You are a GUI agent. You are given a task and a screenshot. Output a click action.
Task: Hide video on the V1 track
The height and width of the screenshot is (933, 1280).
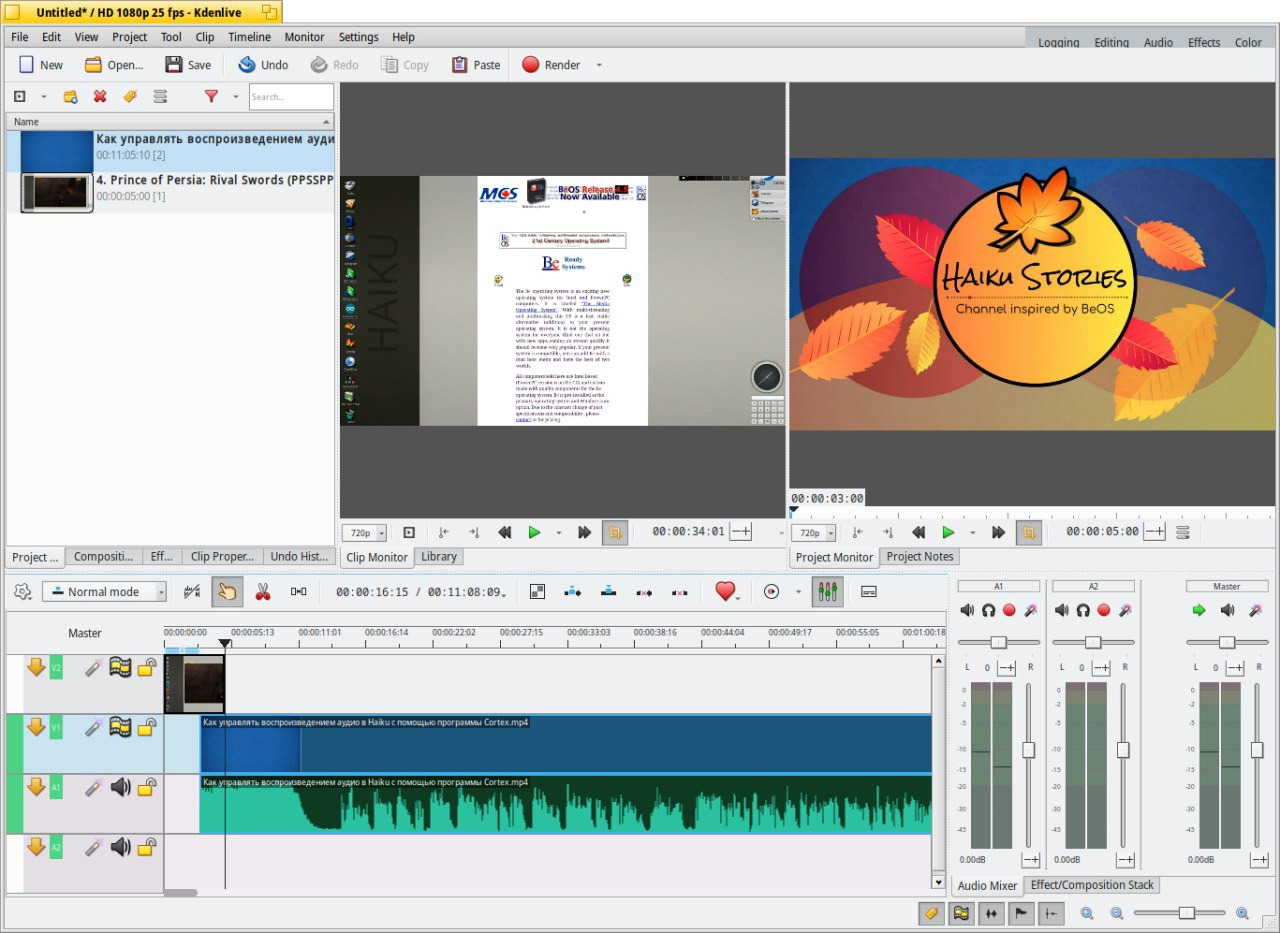[x=121, y=728]
